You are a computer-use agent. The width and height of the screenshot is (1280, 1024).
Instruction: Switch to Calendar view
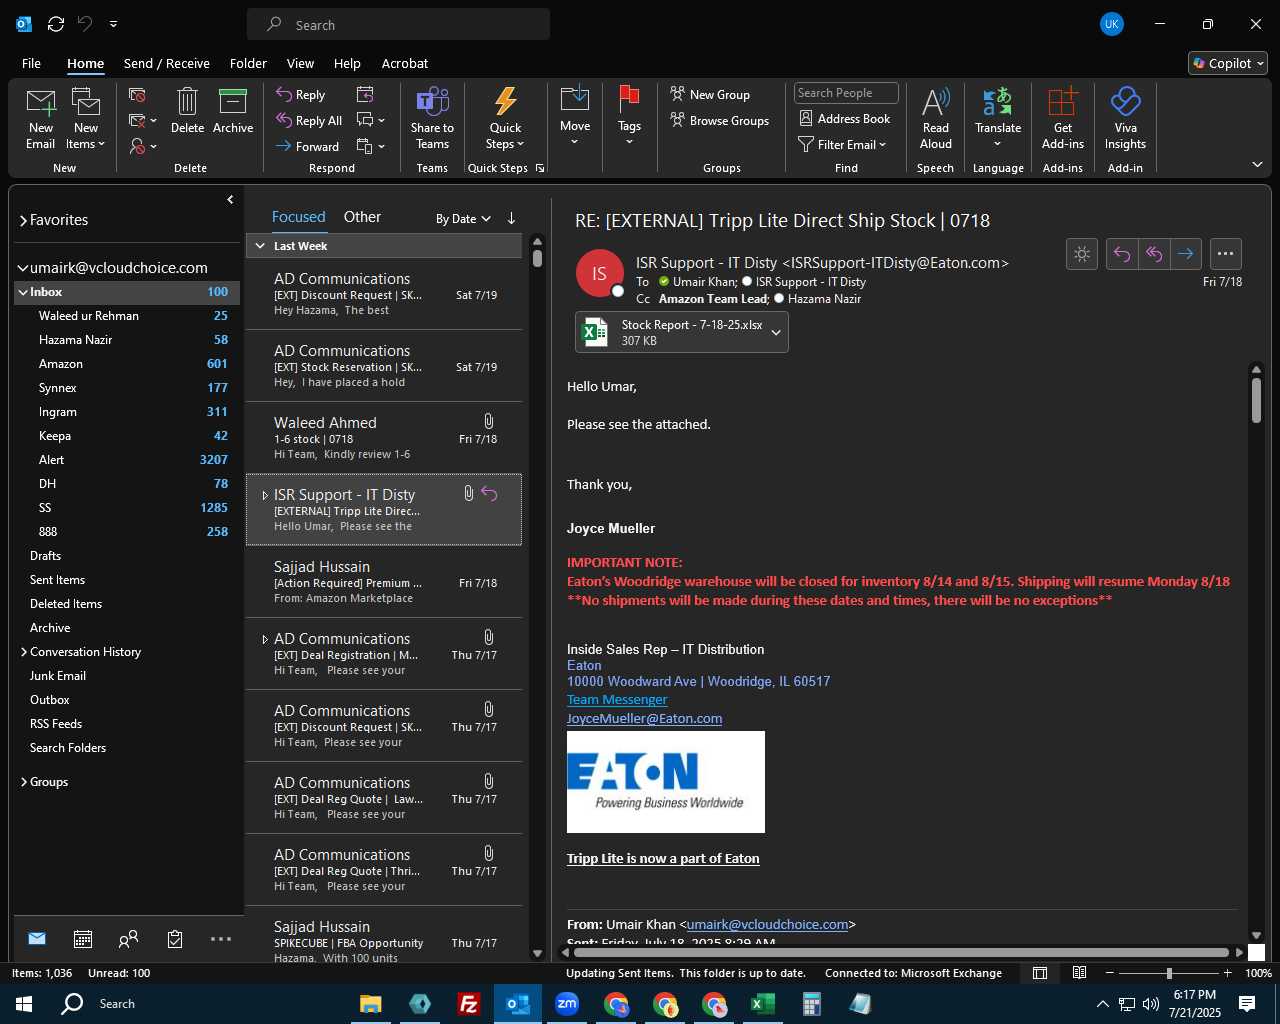tap(83, 939)
